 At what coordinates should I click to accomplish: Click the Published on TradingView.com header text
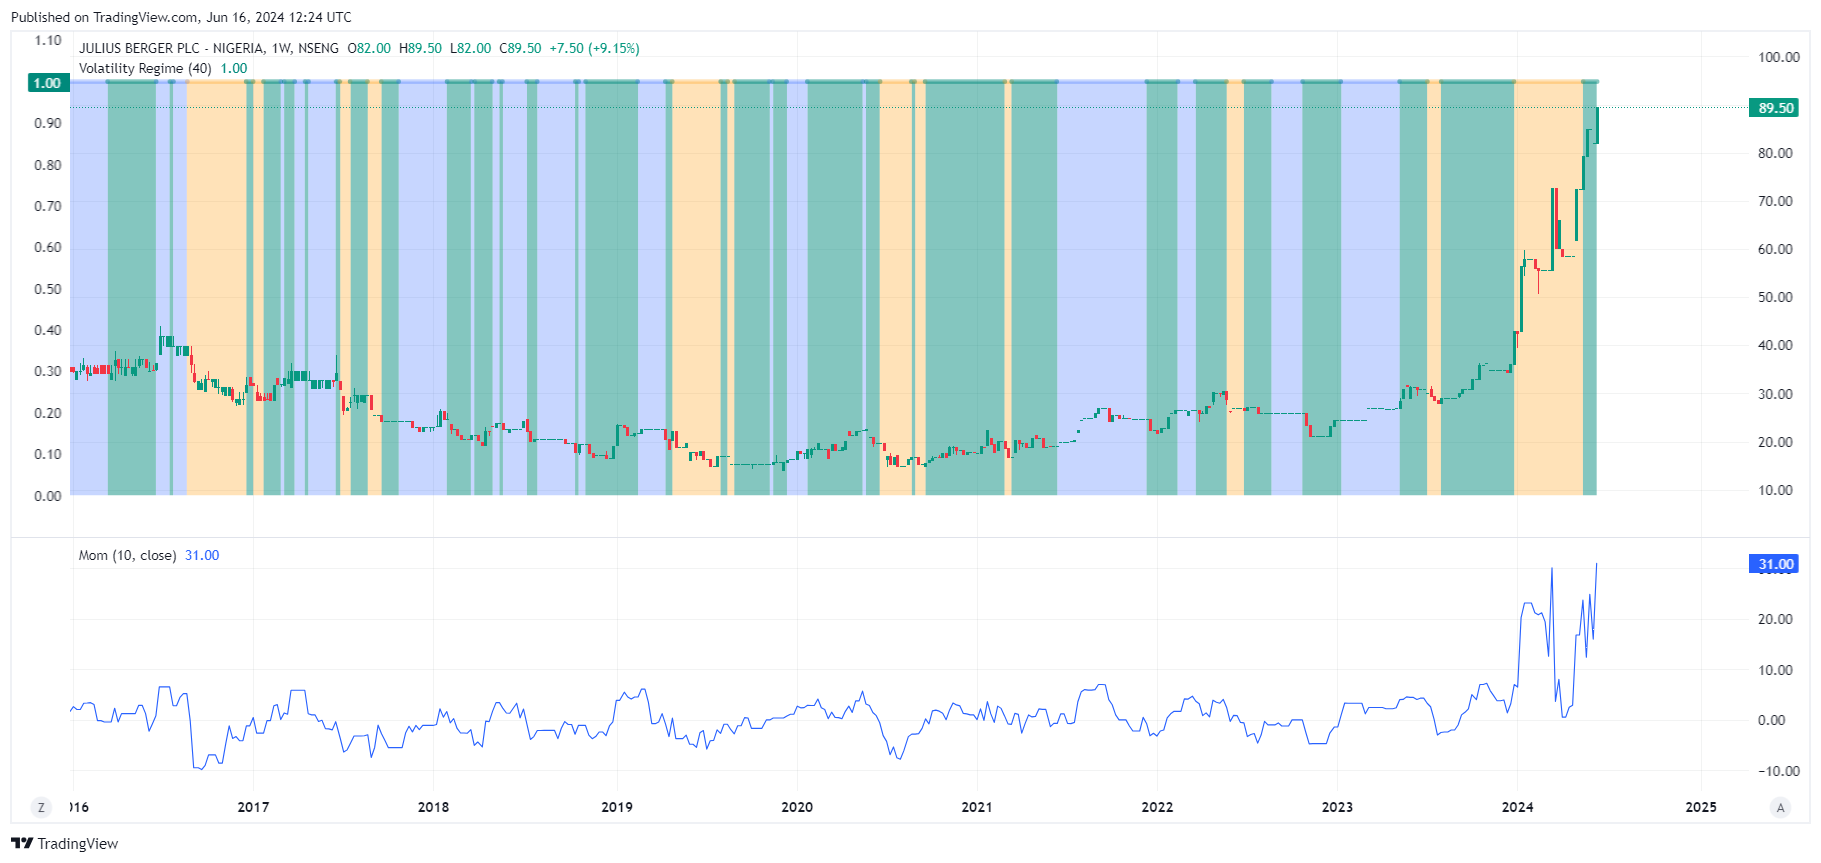181,17
